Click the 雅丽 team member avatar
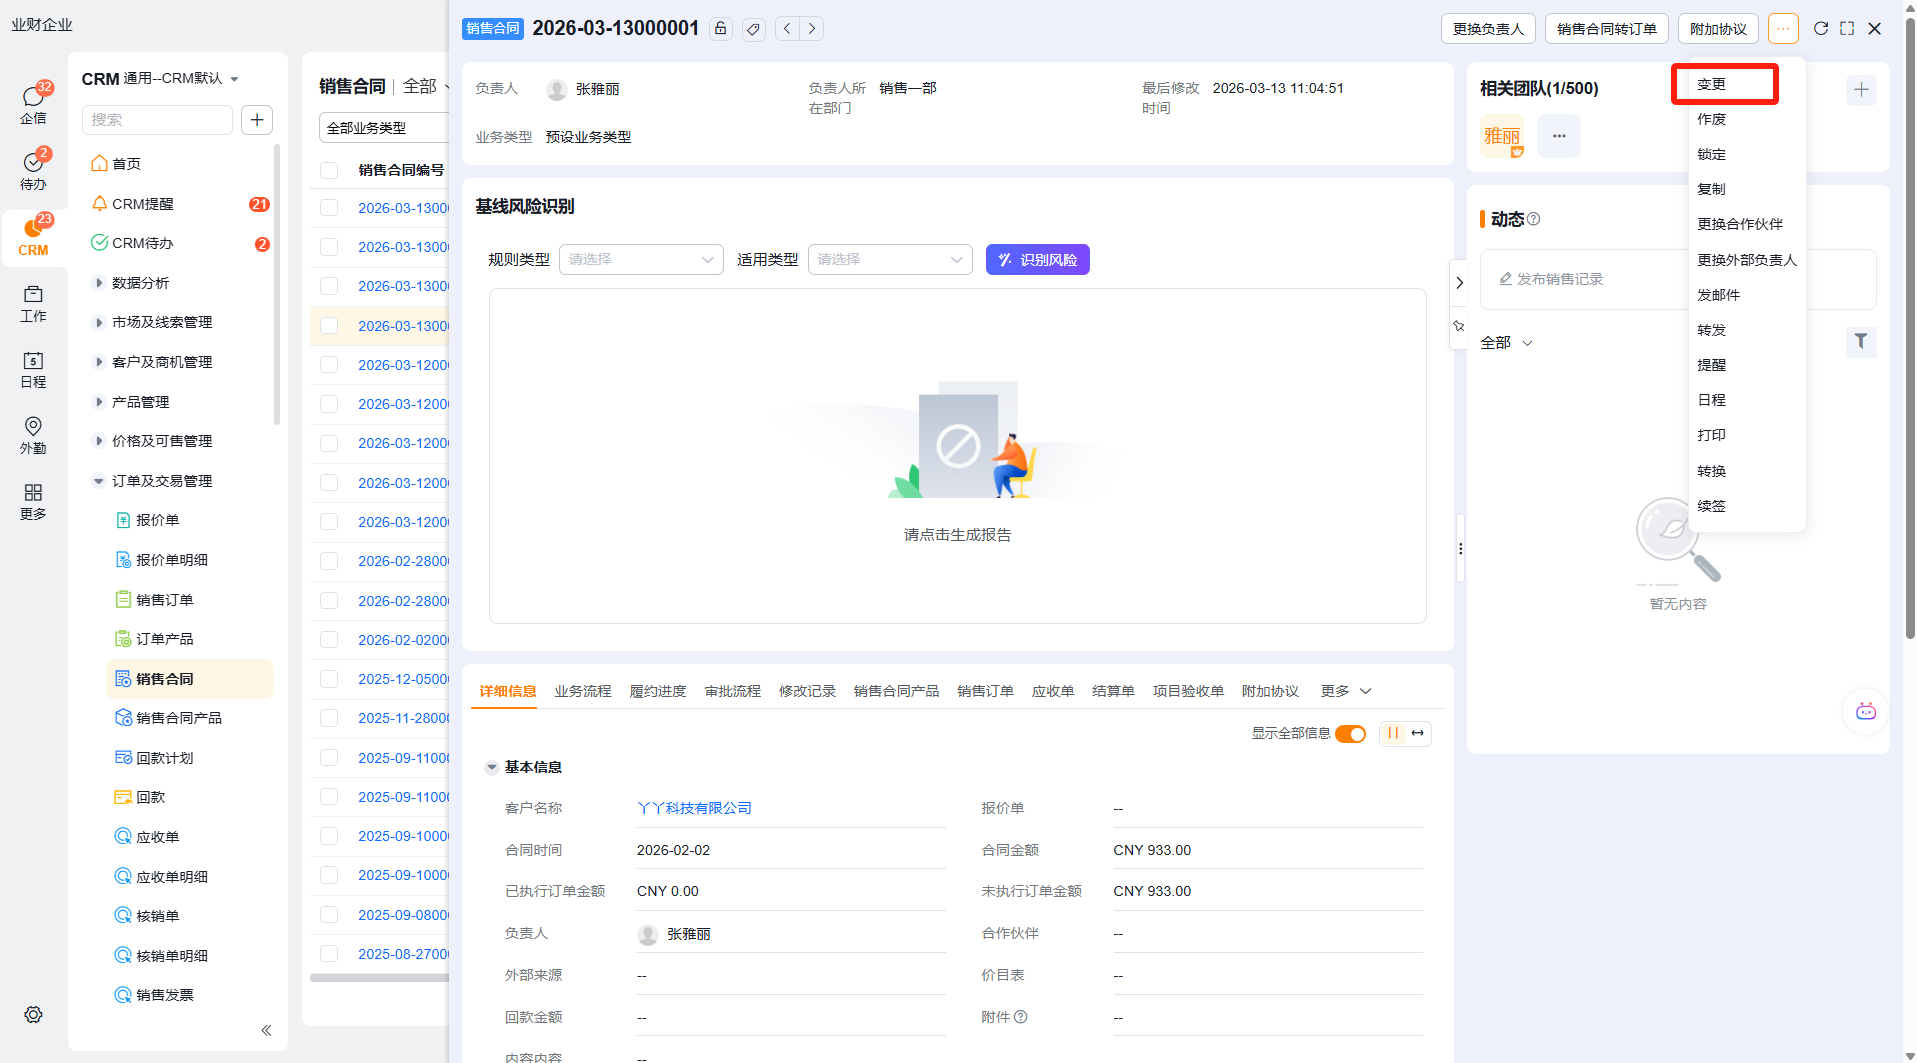 click(1502, 136)
